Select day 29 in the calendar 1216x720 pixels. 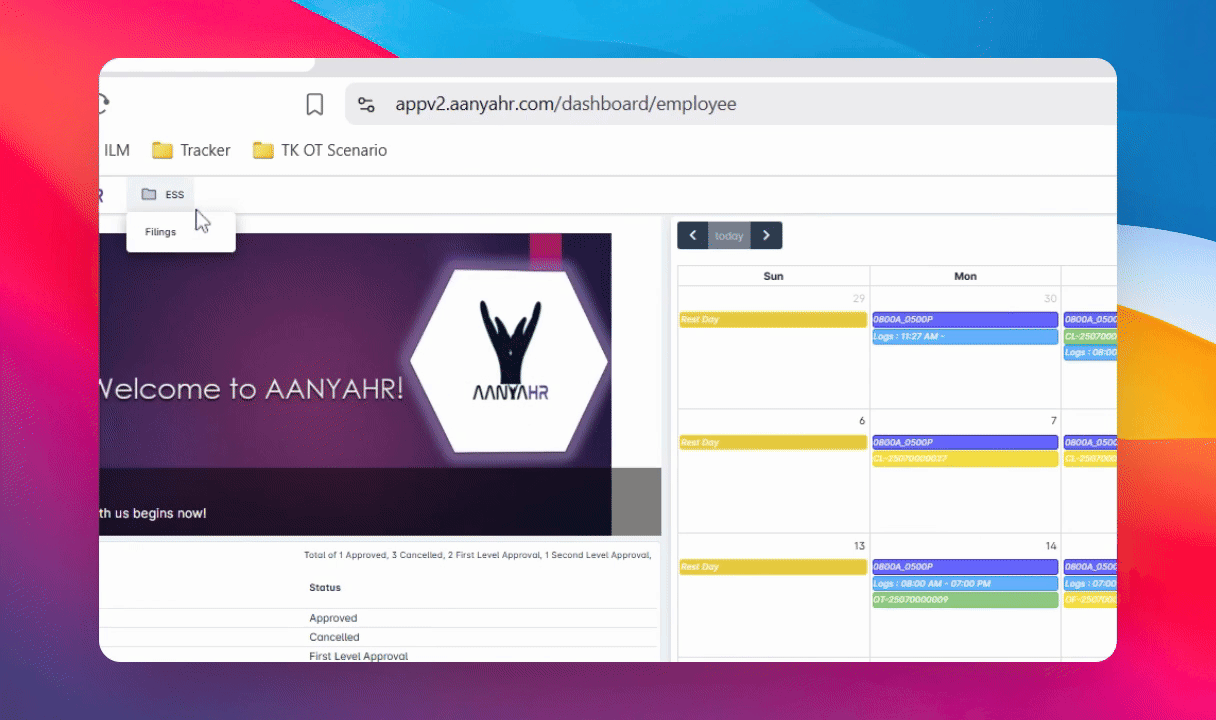859,298
